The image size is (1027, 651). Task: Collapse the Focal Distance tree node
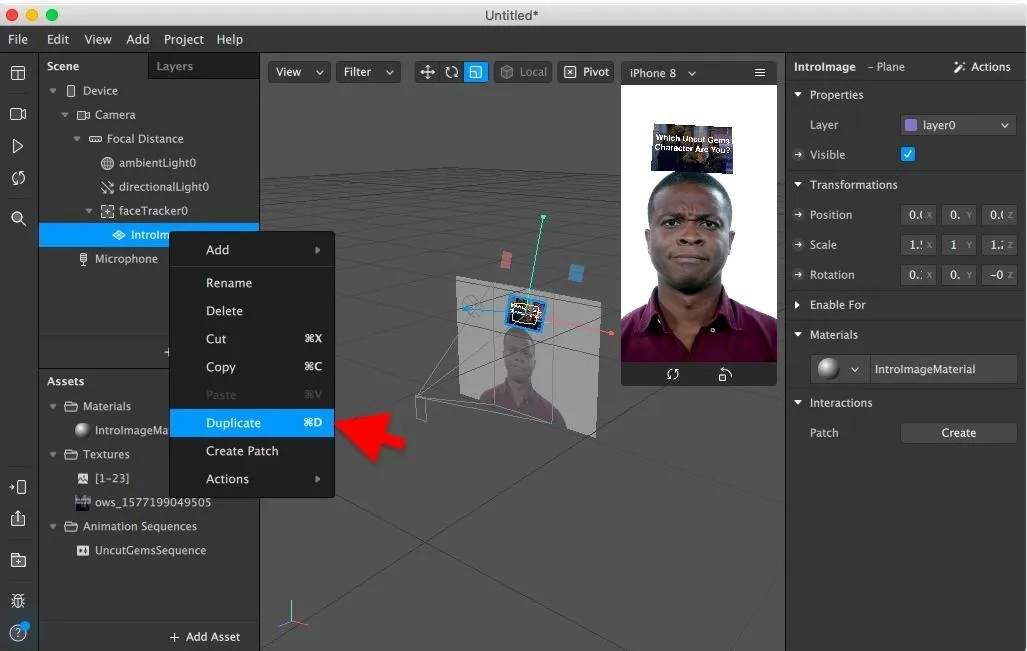tap(77, 139)
